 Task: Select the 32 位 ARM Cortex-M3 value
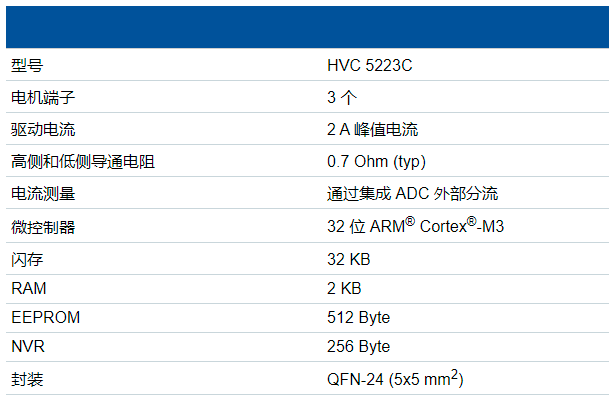(415, 226)
